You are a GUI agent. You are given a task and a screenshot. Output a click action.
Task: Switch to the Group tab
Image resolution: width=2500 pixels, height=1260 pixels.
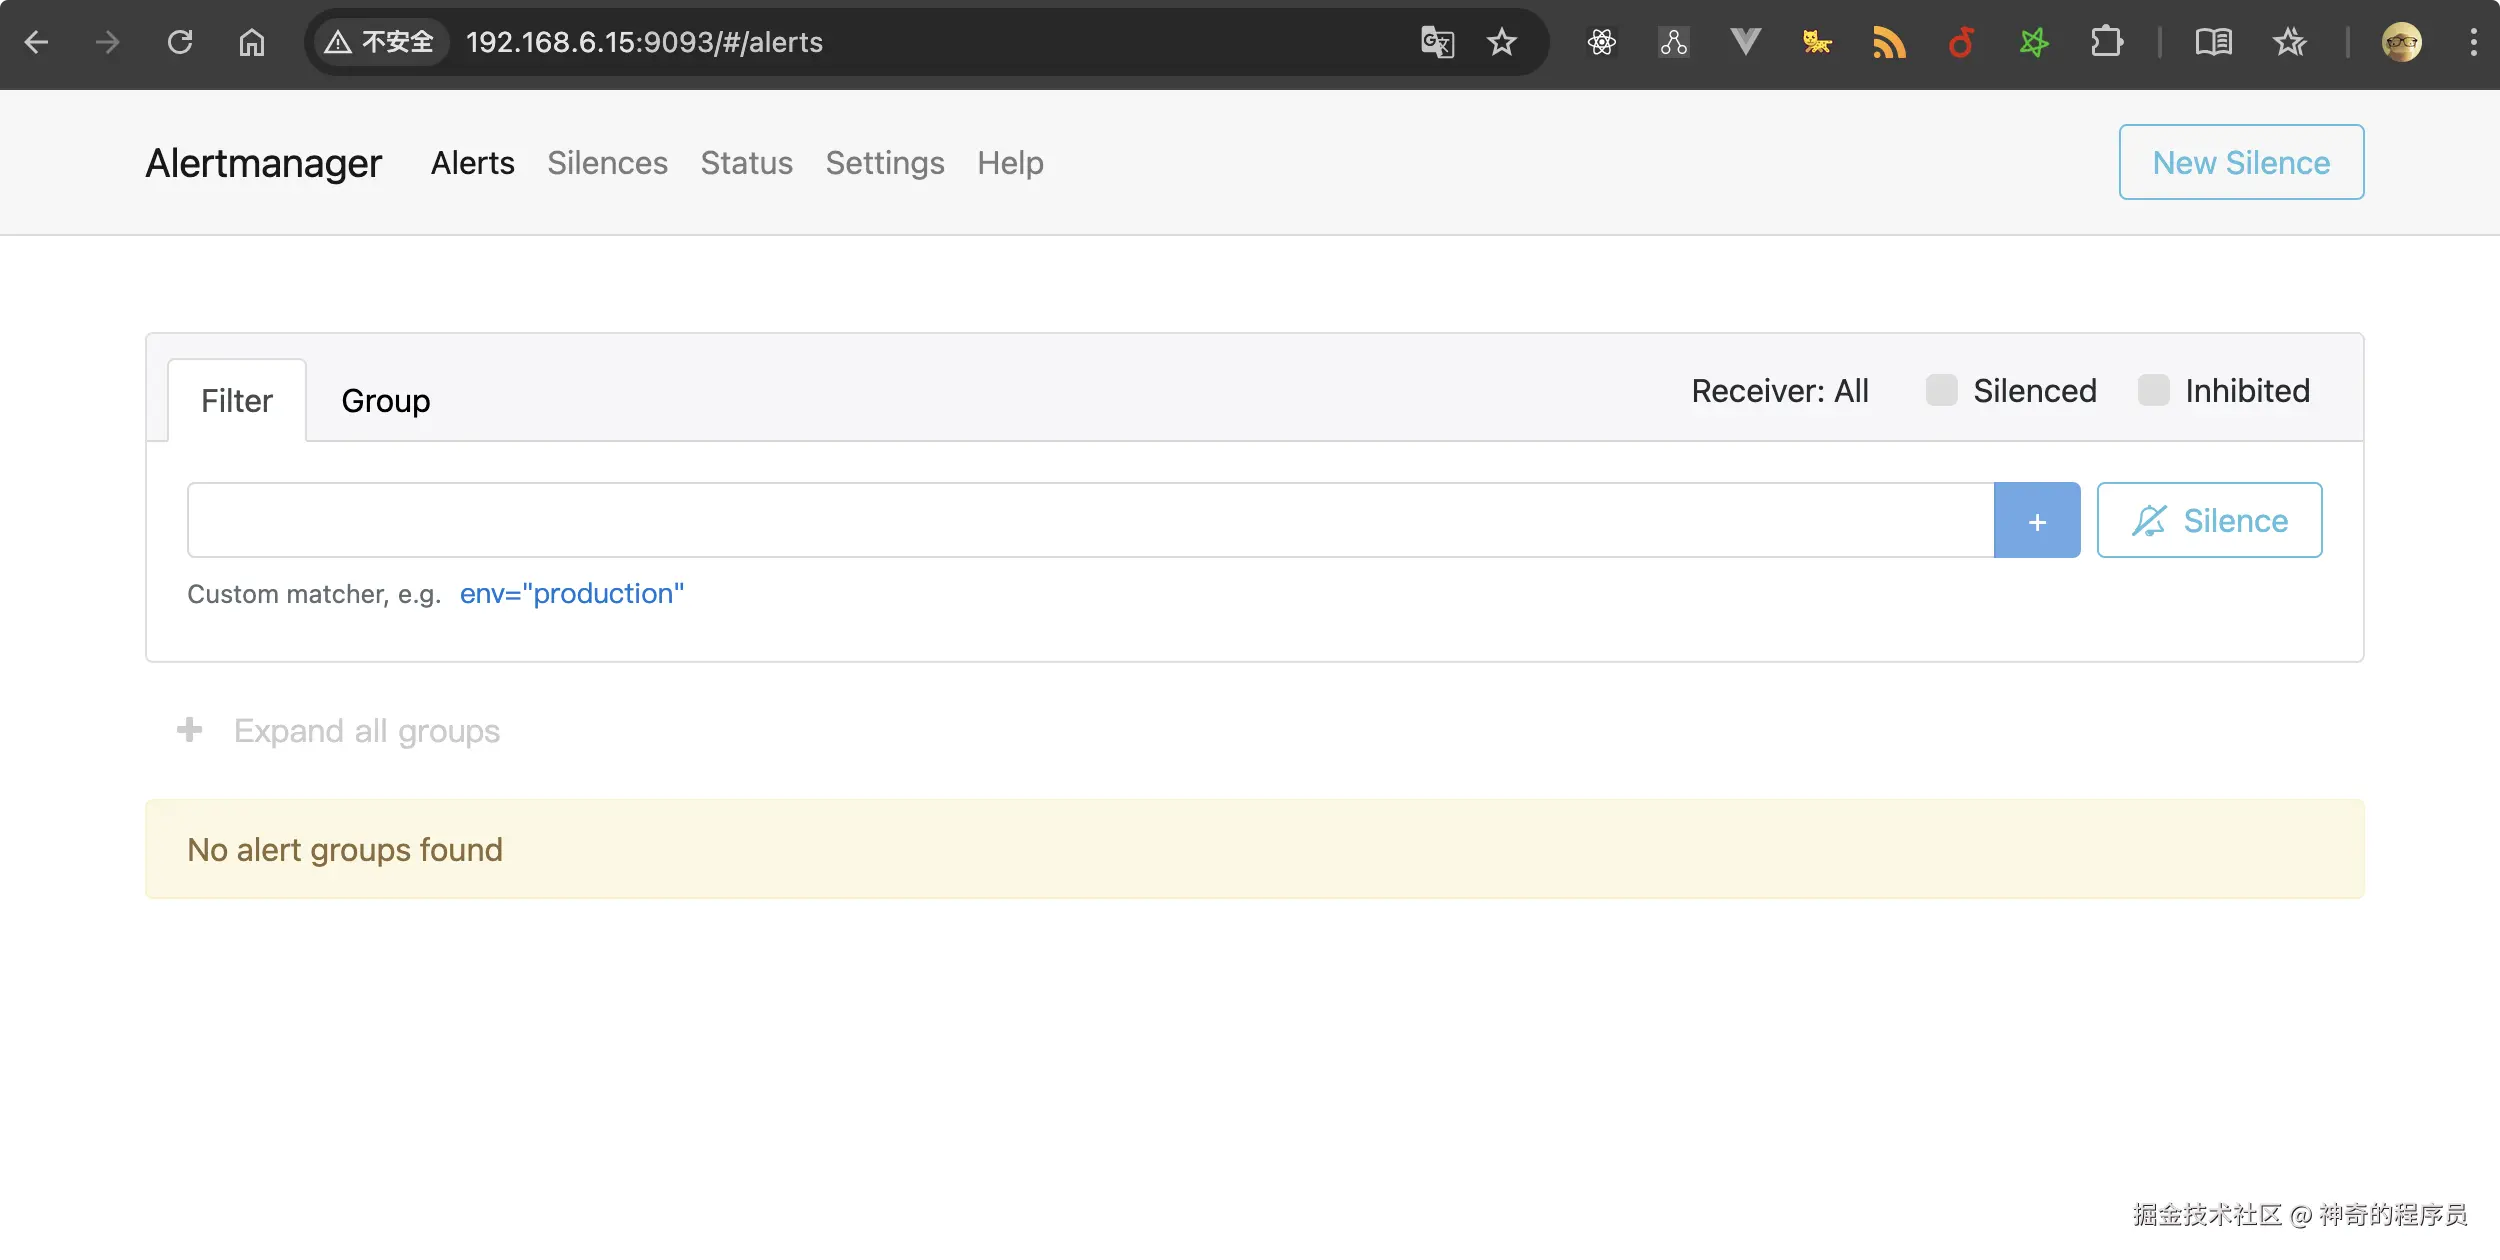coord(385,401)
